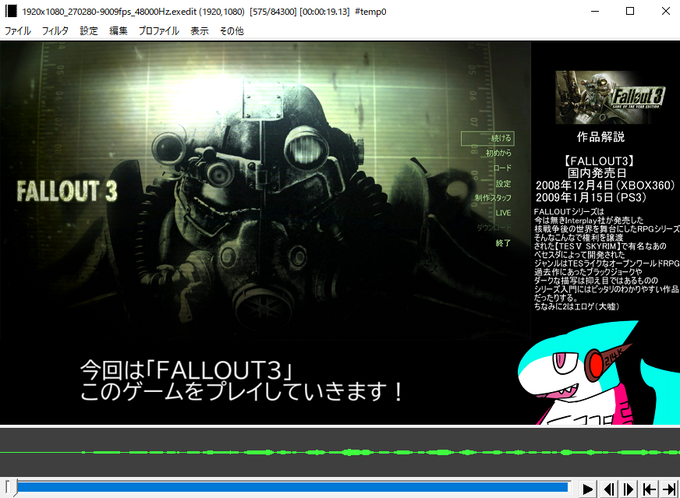This screenshot has height=498, width=680.
Task: Click 続ける in the game menu
Action: click(x=488, y=138)
